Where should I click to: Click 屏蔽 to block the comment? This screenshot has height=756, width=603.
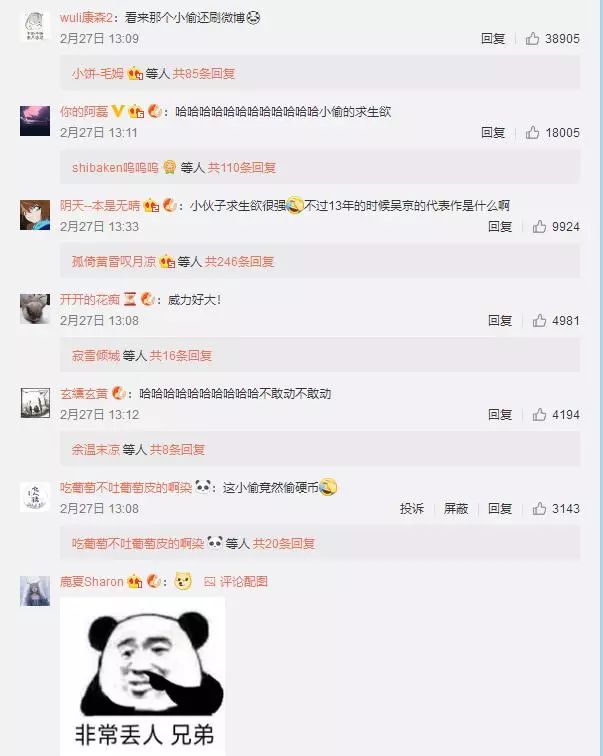(x=456, y=509)
